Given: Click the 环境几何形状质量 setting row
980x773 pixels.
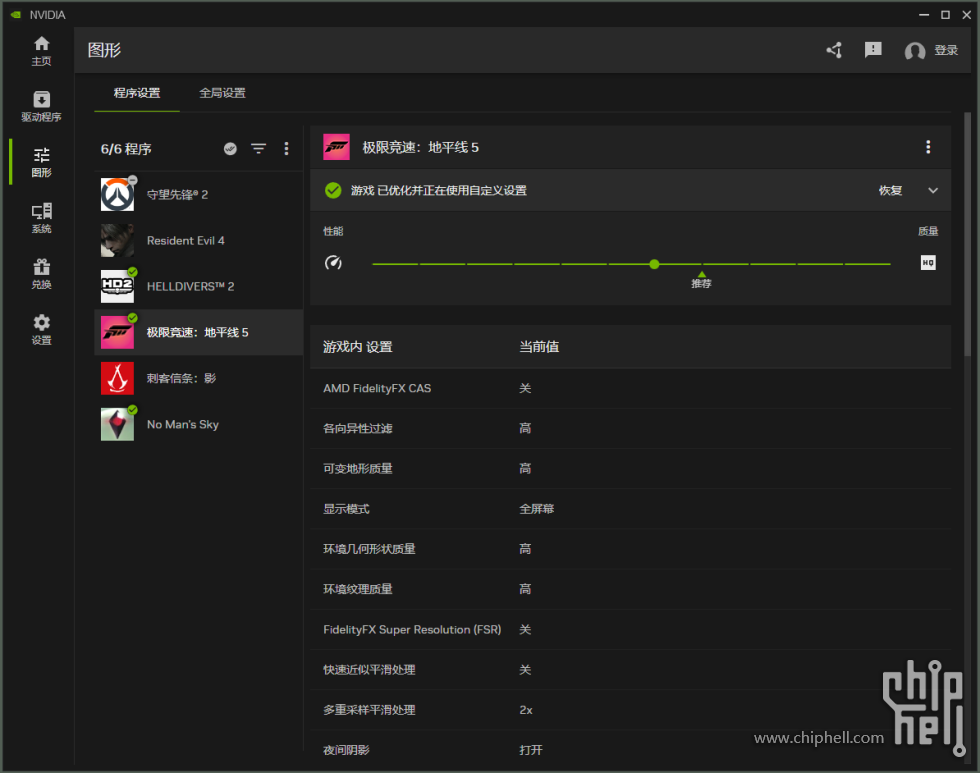Looking at the screenshot, I should click(630, 549).
